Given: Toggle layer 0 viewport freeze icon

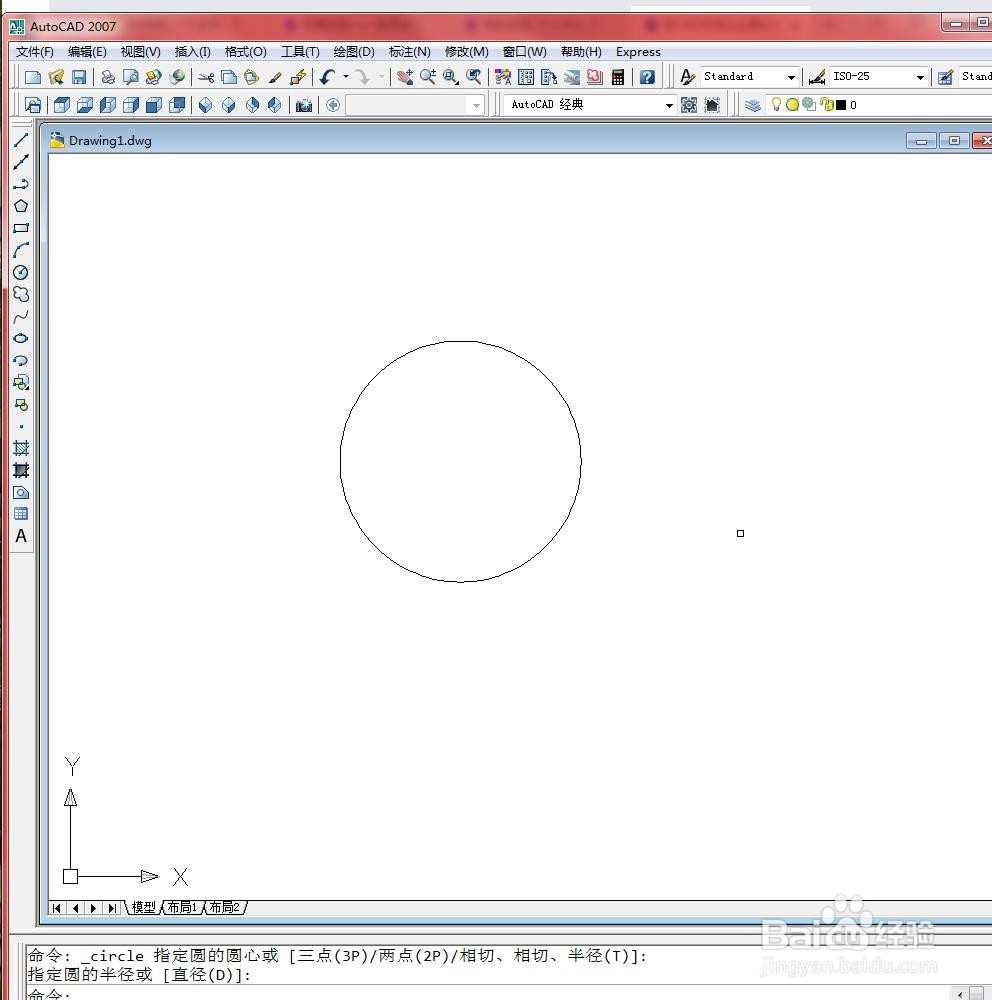Looking at the screenshot, I should pyautogui.click(x=810, y=105).
